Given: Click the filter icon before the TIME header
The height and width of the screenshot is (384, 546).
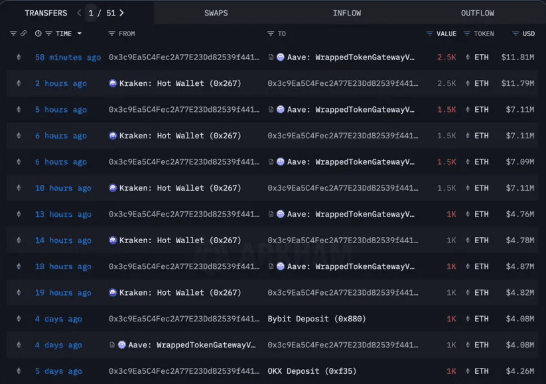Looking at the screenshot, I should click(x=49, y=34).
